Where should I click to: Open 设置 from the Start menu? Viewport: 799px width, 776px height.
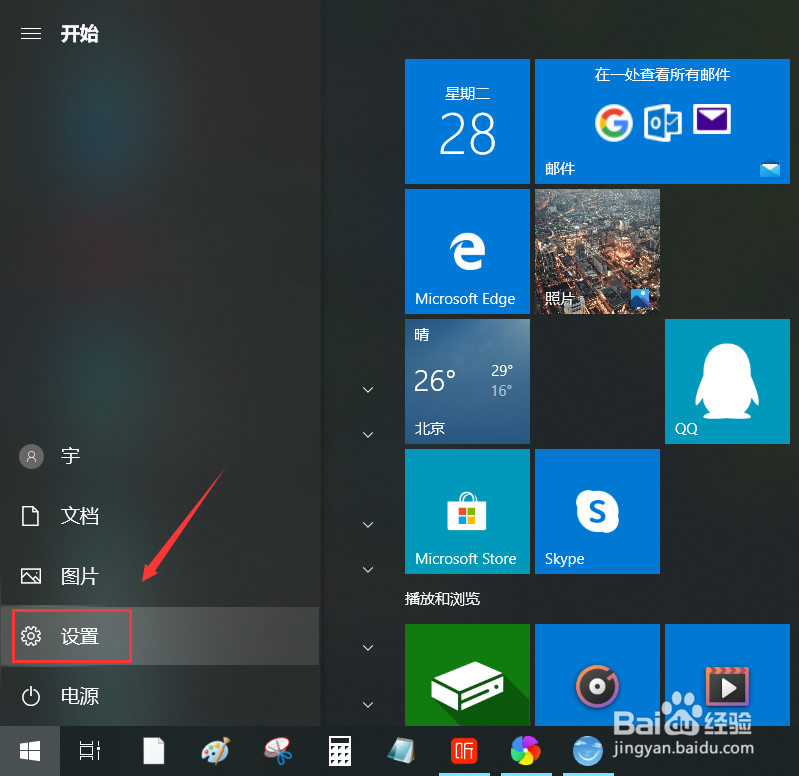(159, 636)
